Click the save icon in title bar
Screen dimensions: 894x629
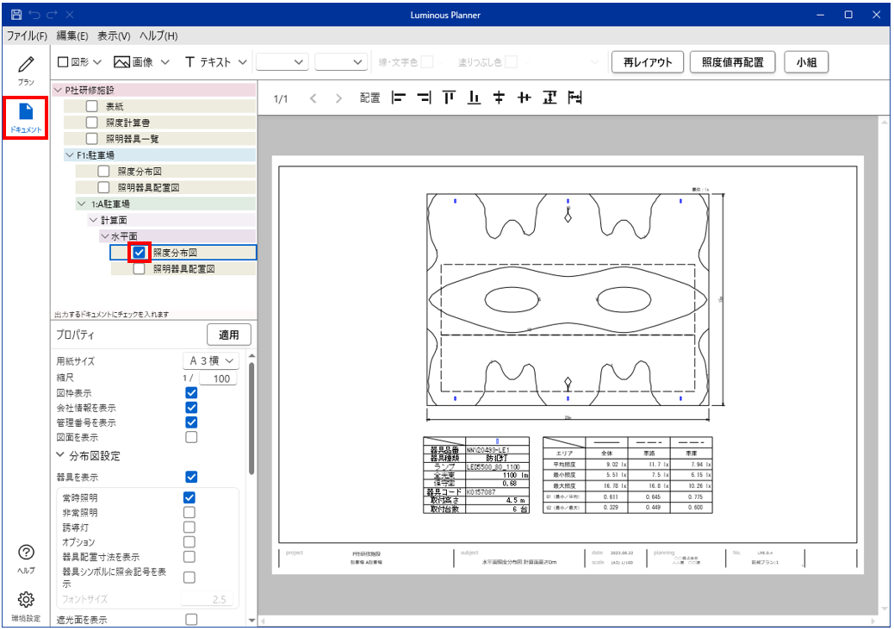click(x=15, y=15)
